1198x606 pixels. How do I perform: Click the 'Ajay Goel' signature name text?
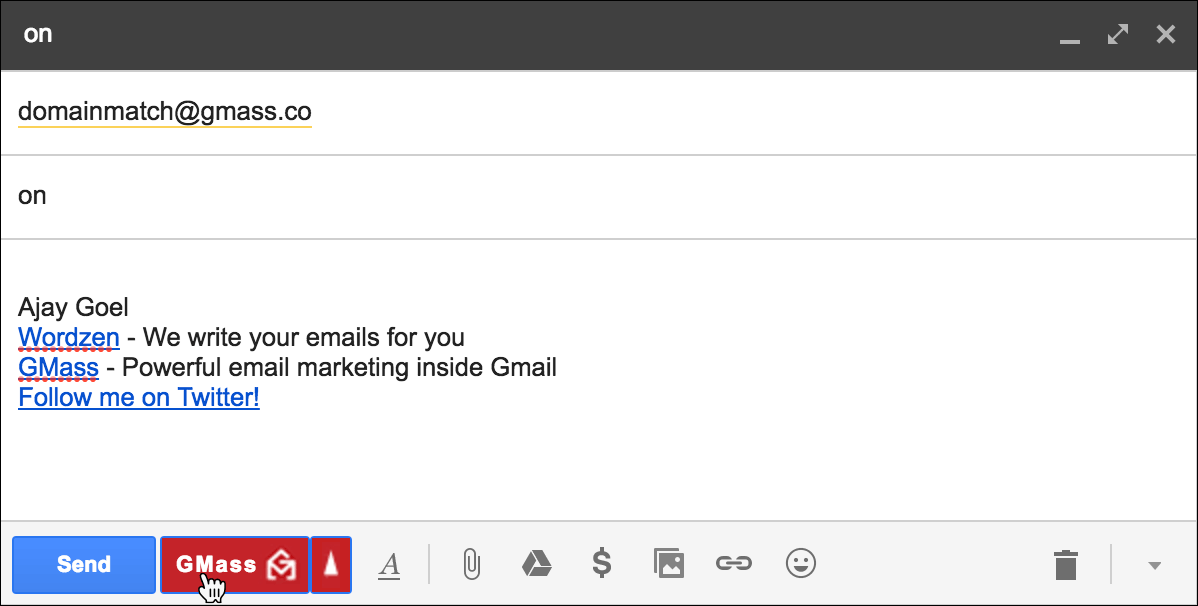tap(73, 307)
